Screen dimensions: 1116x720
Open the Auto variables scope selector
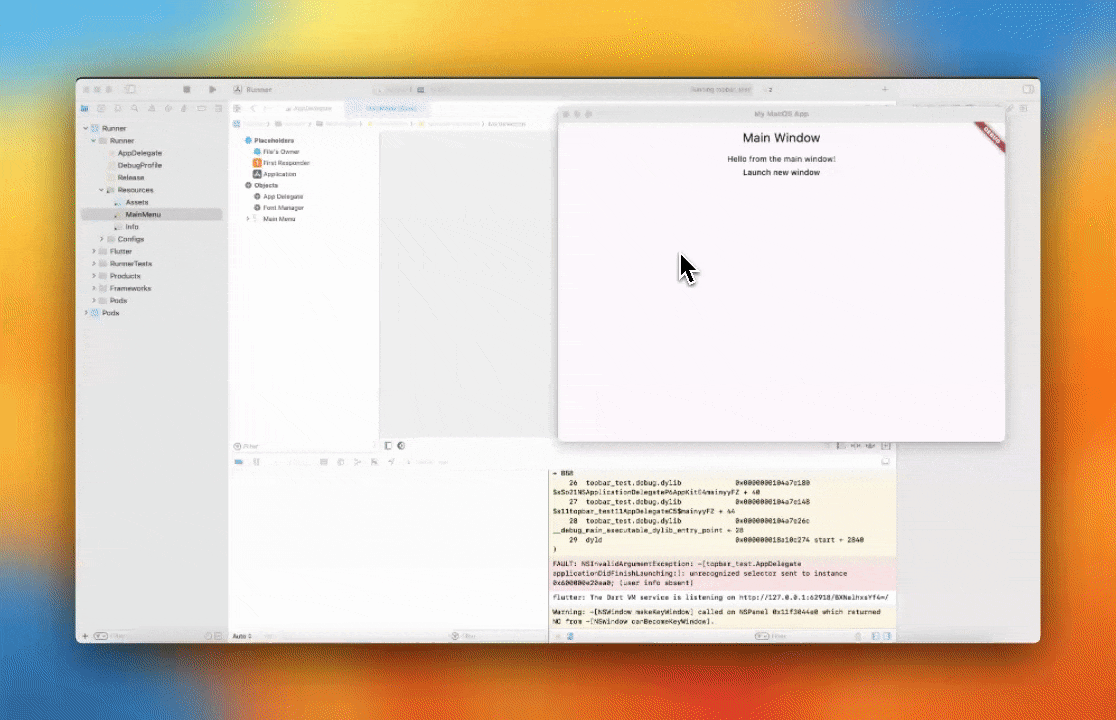tap(242, 636)
